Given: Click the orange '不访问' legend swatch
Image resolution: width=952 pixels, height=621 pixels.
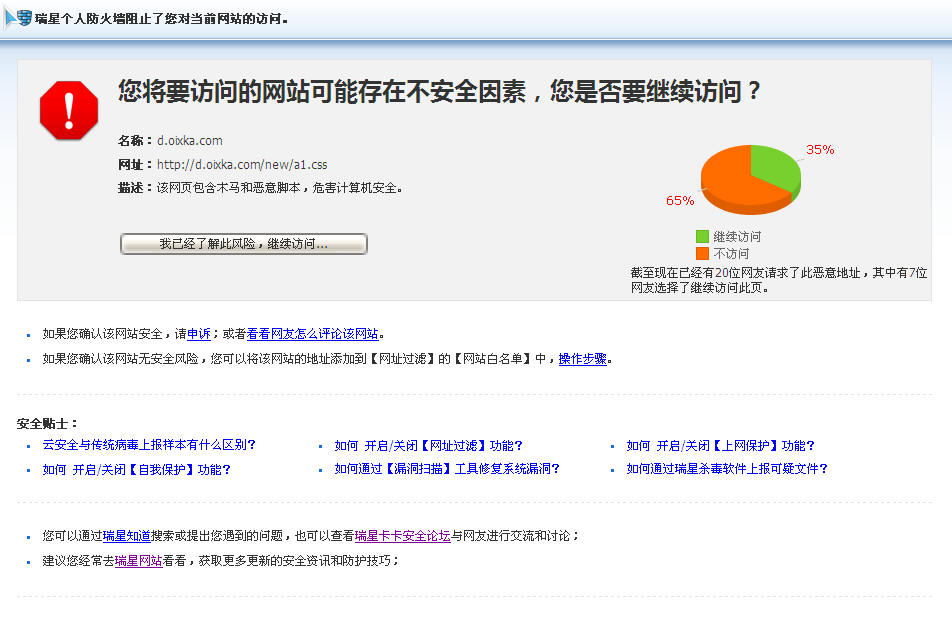Looking at the screenshot, I should 702,253.
